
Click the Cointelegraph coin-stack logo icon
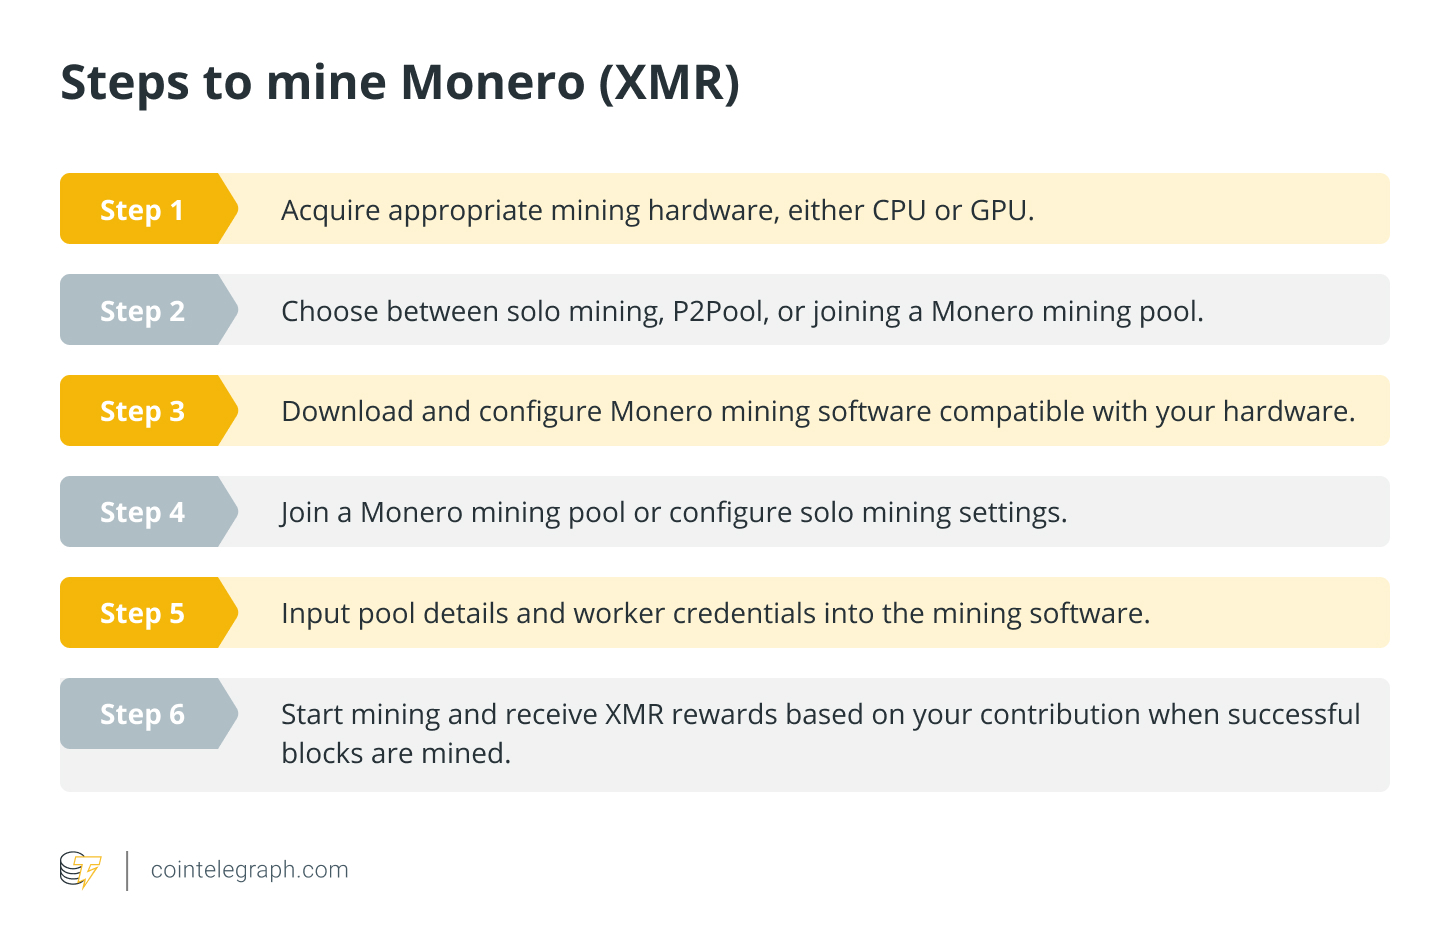(x=80, y=870)
